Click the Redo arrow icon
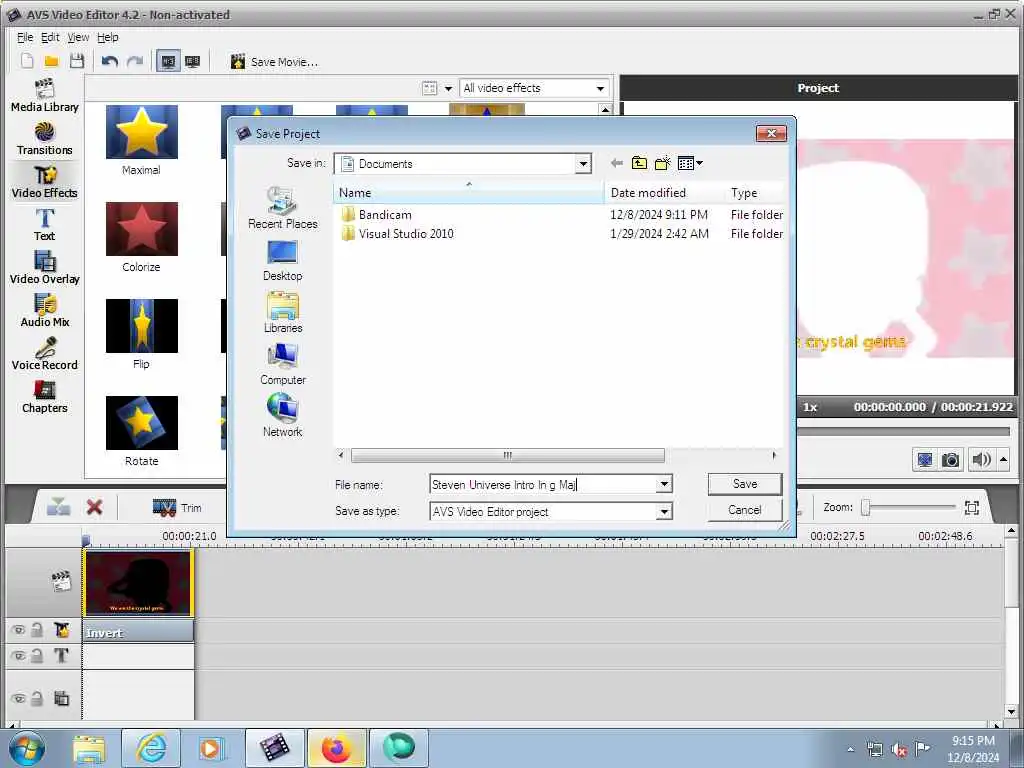The height and width of the screenshot is (768, 1024). [135, 61]
